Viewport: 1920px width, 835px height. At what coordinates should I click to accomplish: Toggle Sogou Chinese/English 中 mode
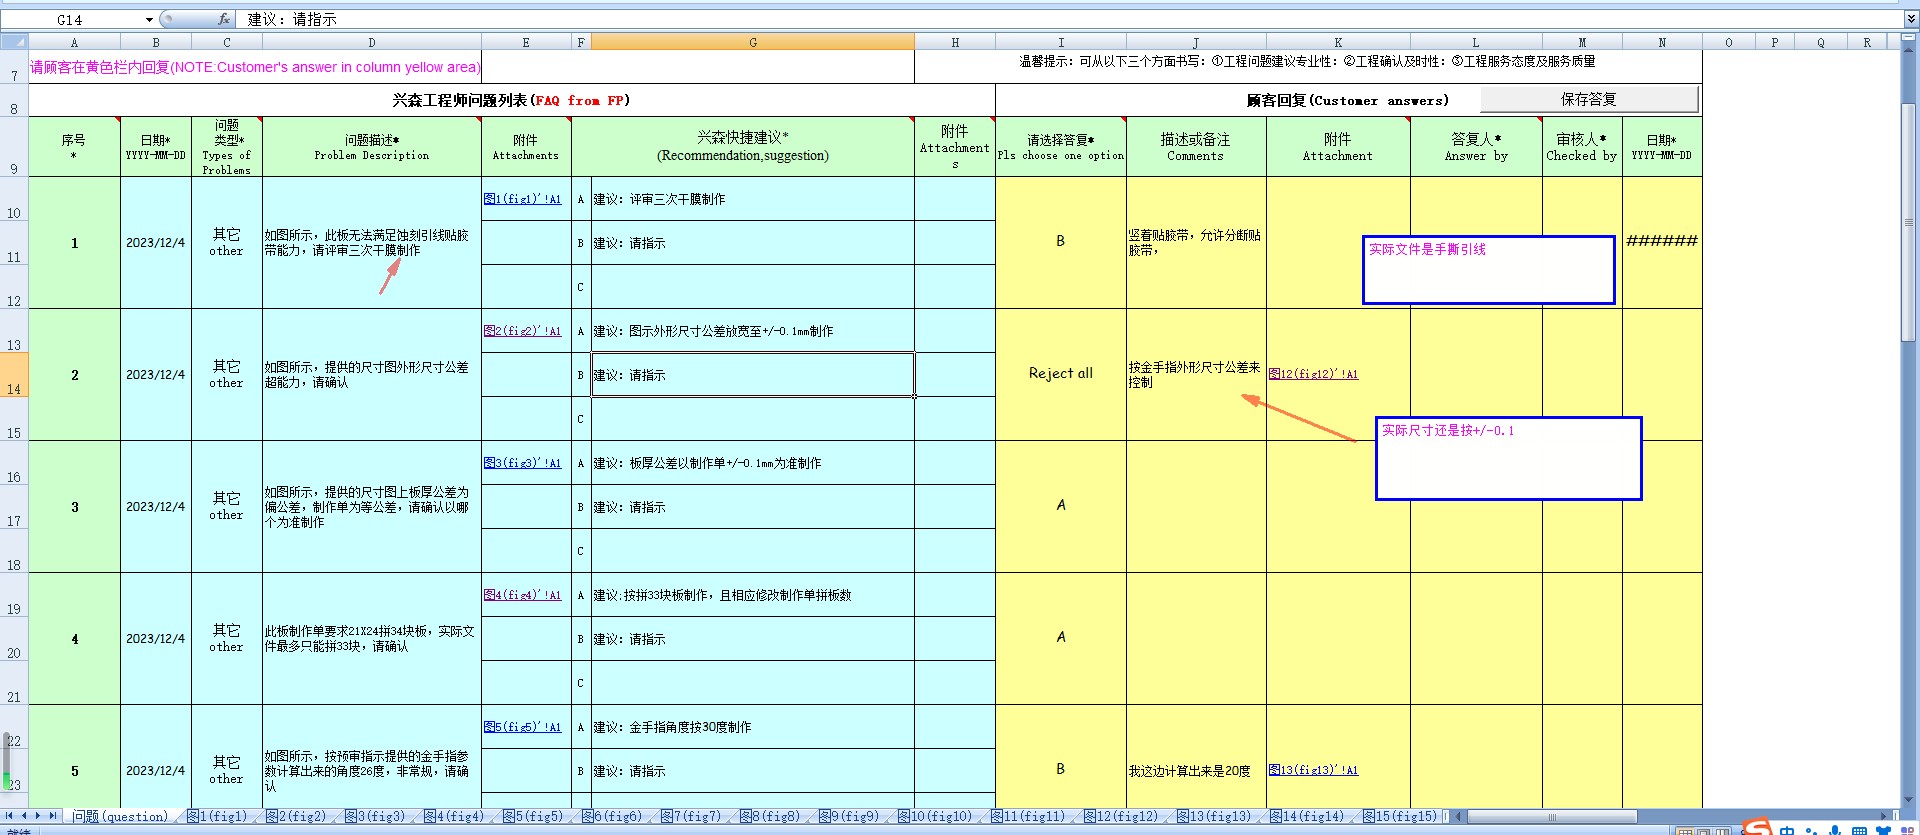pos(1786,830)
